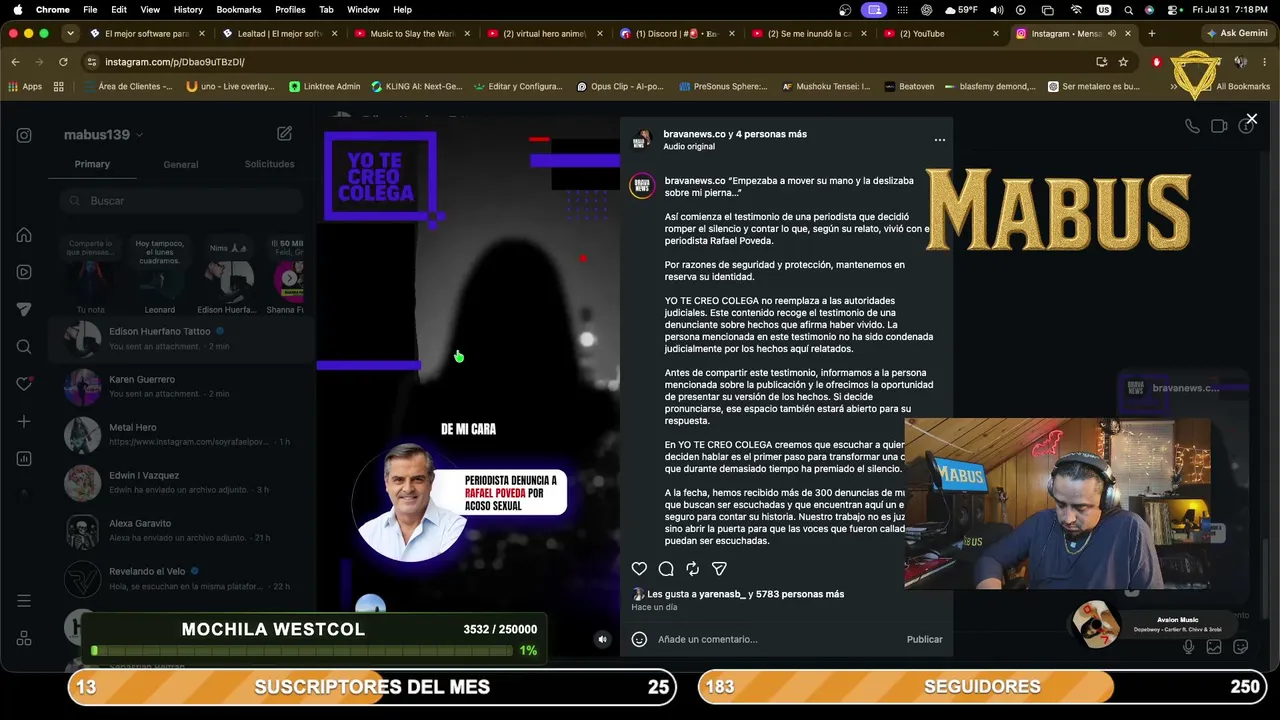
Task: Go back to the previous page
Action: coord(15,62)
